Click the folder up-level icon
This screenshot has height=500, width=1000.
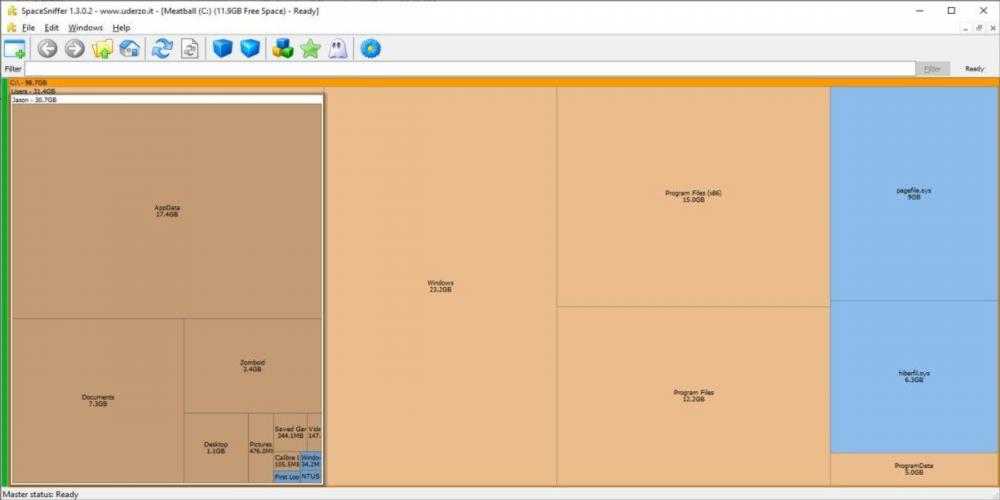102,48
